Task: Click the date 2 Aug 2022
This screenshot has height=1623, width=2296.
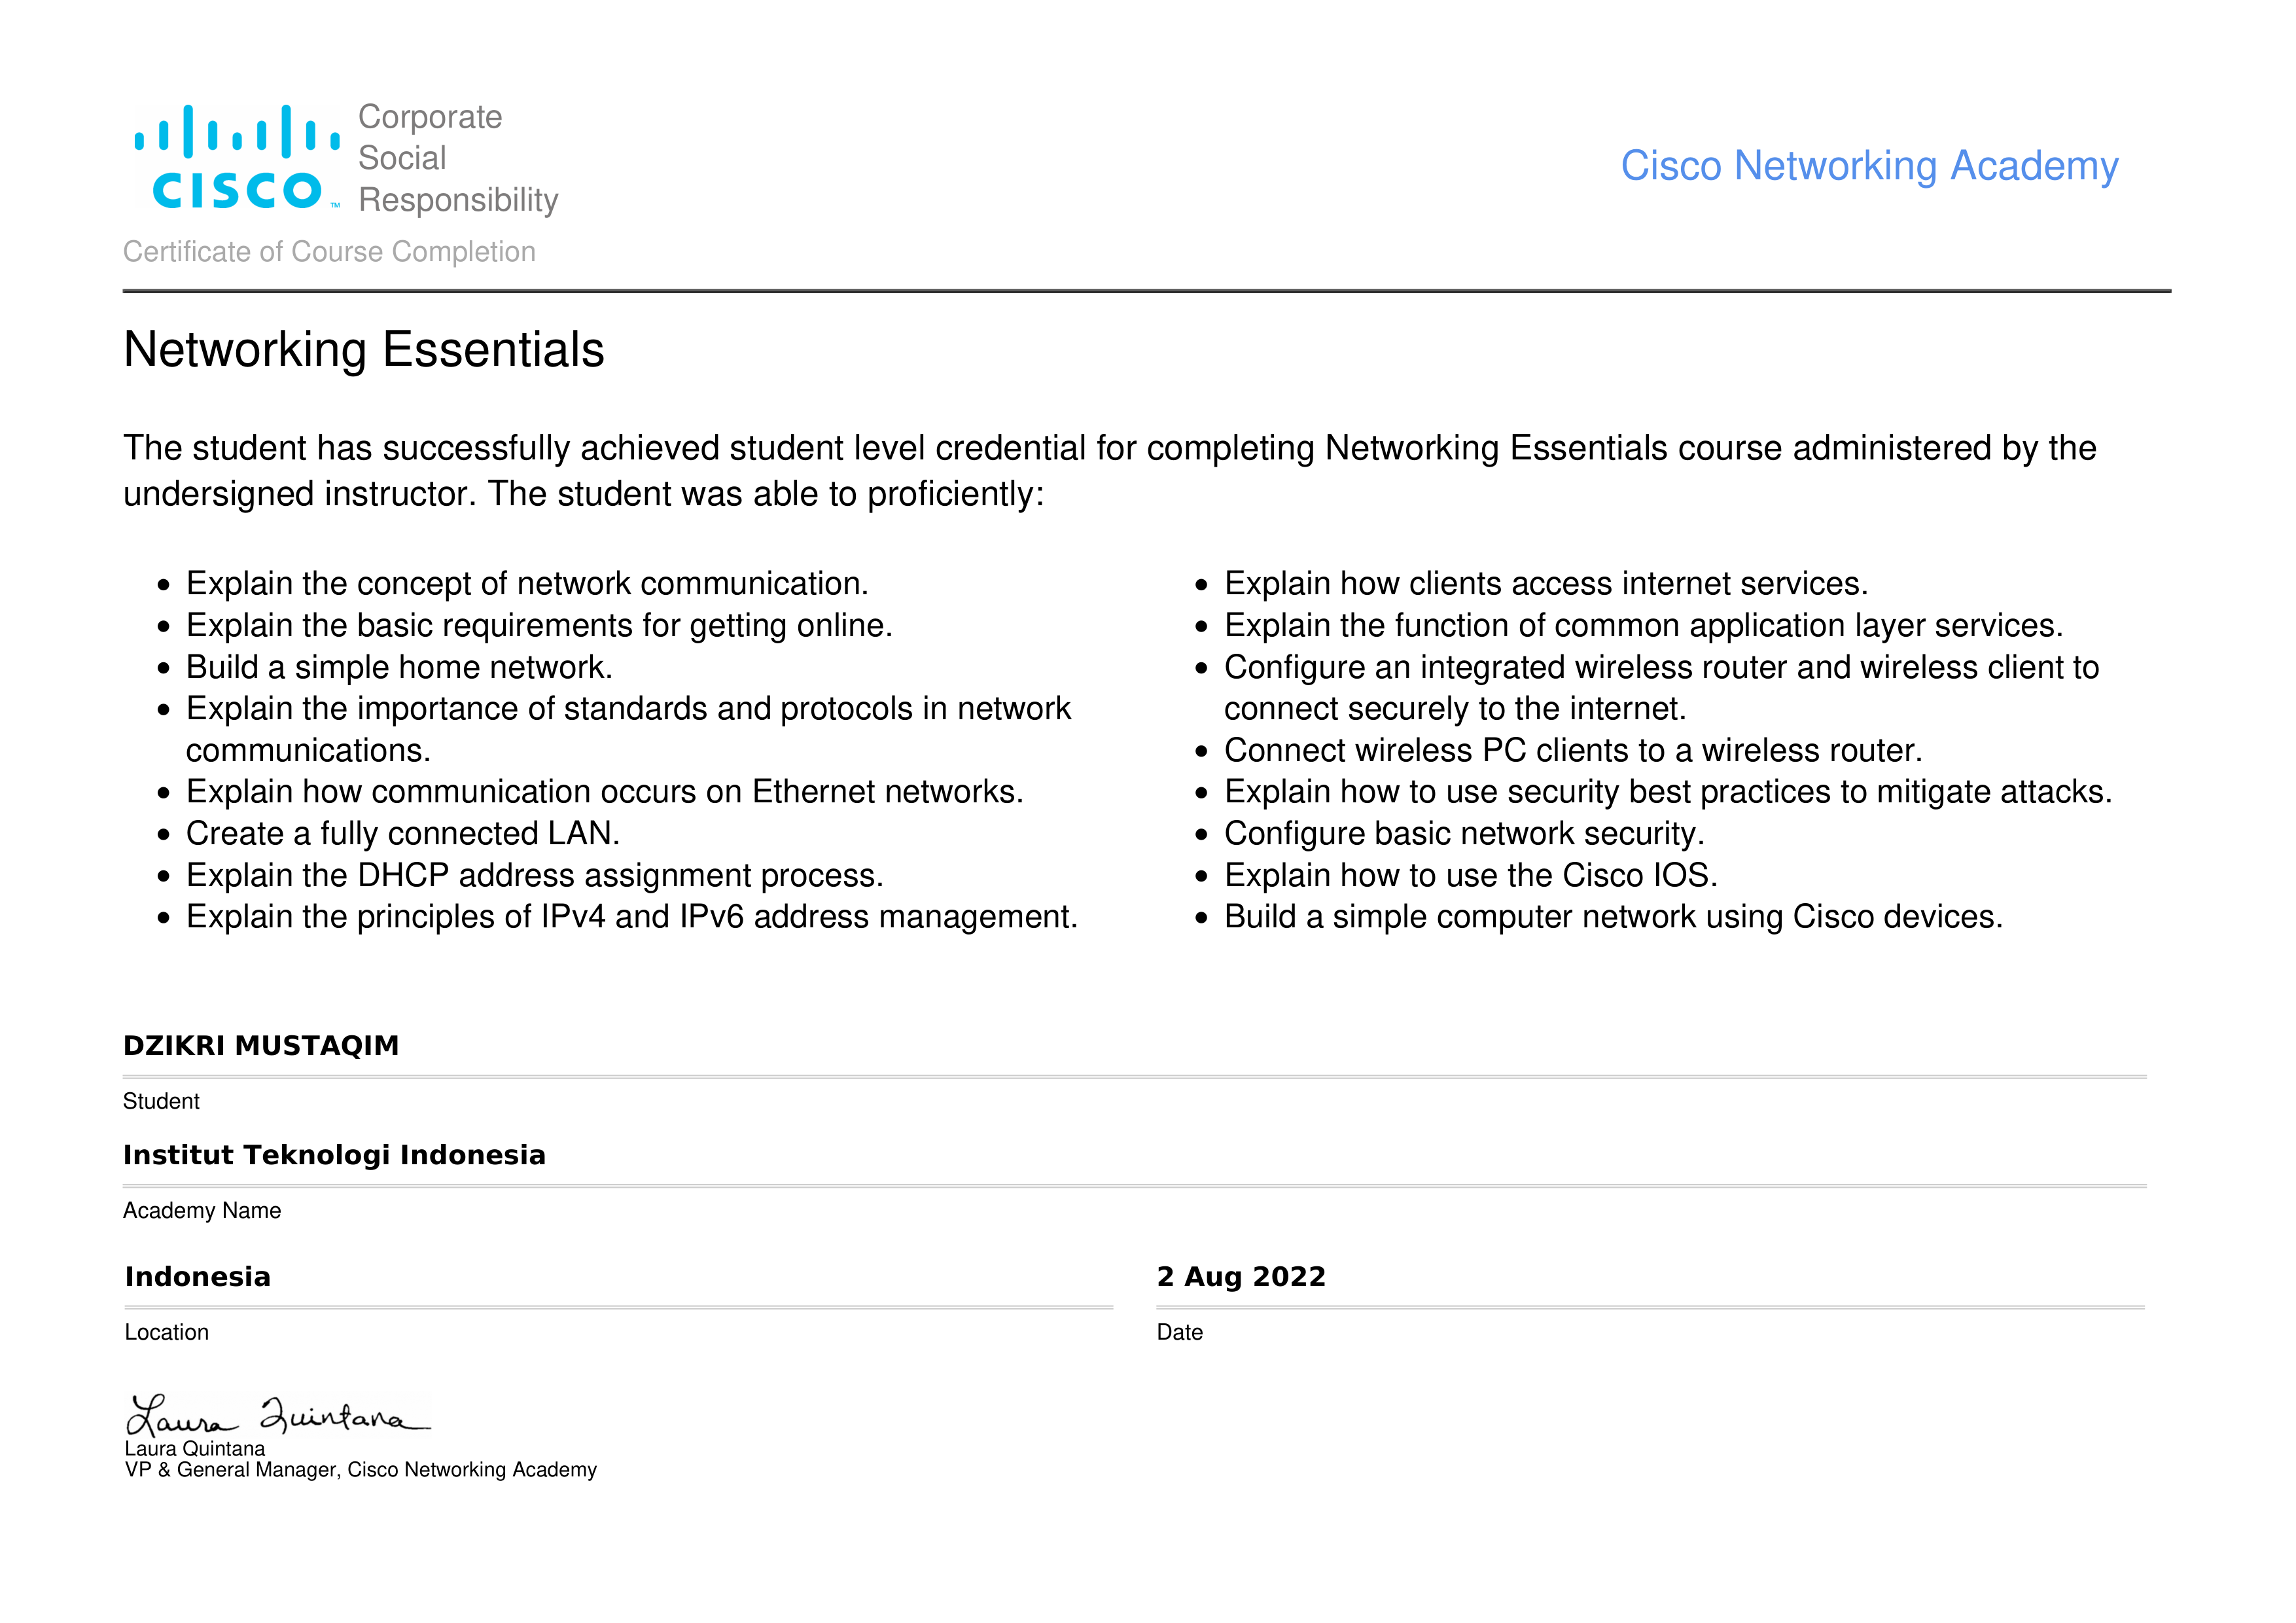Action: click(1241, 1277)
